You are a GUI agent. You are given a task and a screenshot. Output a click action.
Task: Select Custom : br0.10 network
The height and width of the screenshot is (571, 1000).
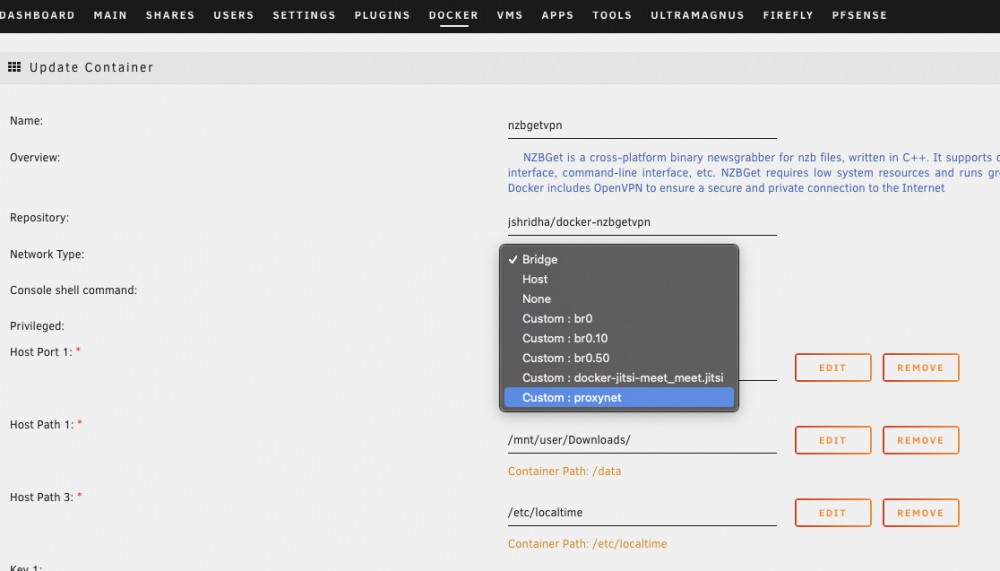pyautogui.click(x=619, y=338)
